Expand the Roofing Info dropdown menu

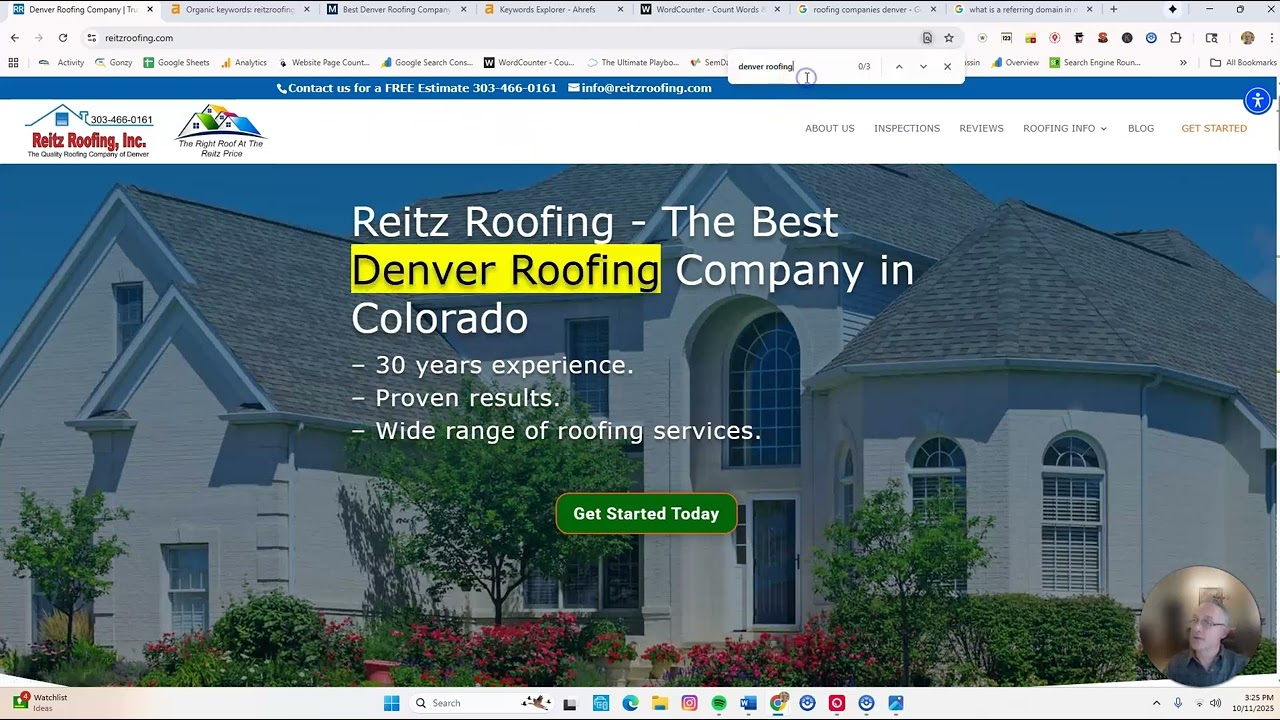1064,128
